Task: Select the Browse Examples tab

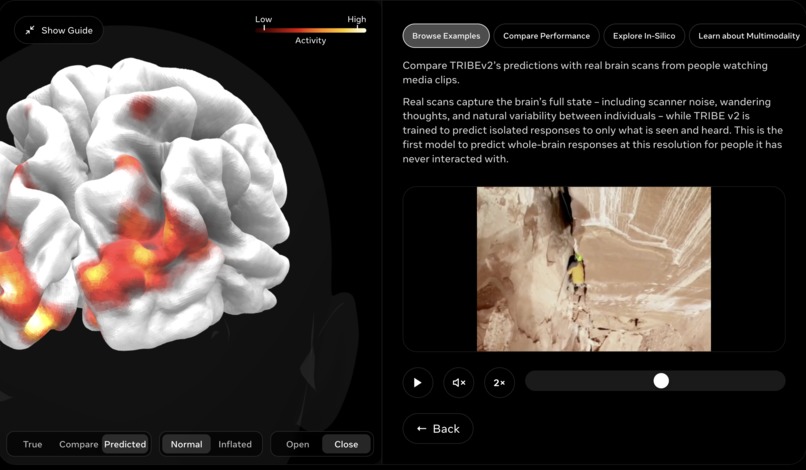Action: coord(446,36)
